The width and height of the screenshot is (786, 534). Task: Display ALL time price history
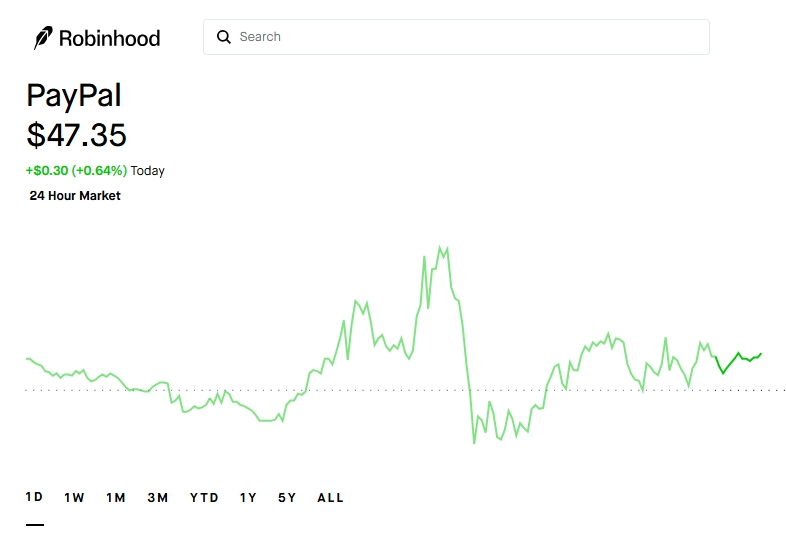point(330,497)
